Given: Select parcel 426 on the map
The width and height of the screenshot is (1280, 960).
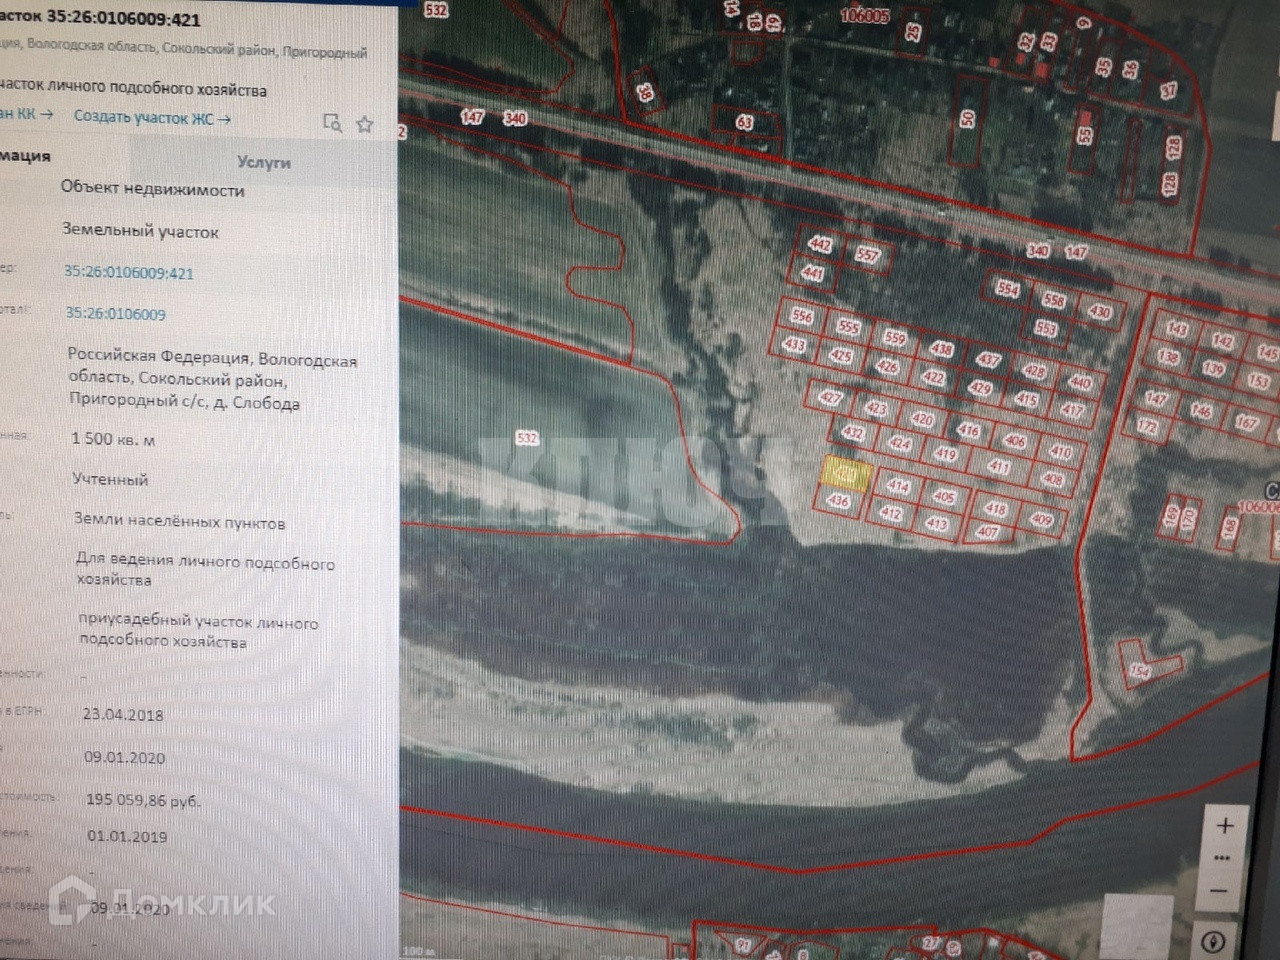Looking at the screenshot, I should (887, 367).
